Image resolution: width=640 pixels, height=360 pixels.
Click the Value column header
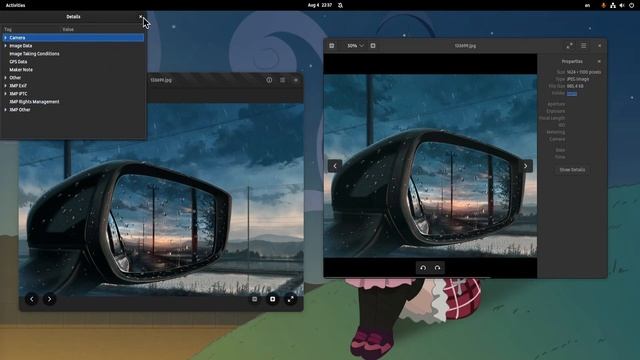[68, 29]
